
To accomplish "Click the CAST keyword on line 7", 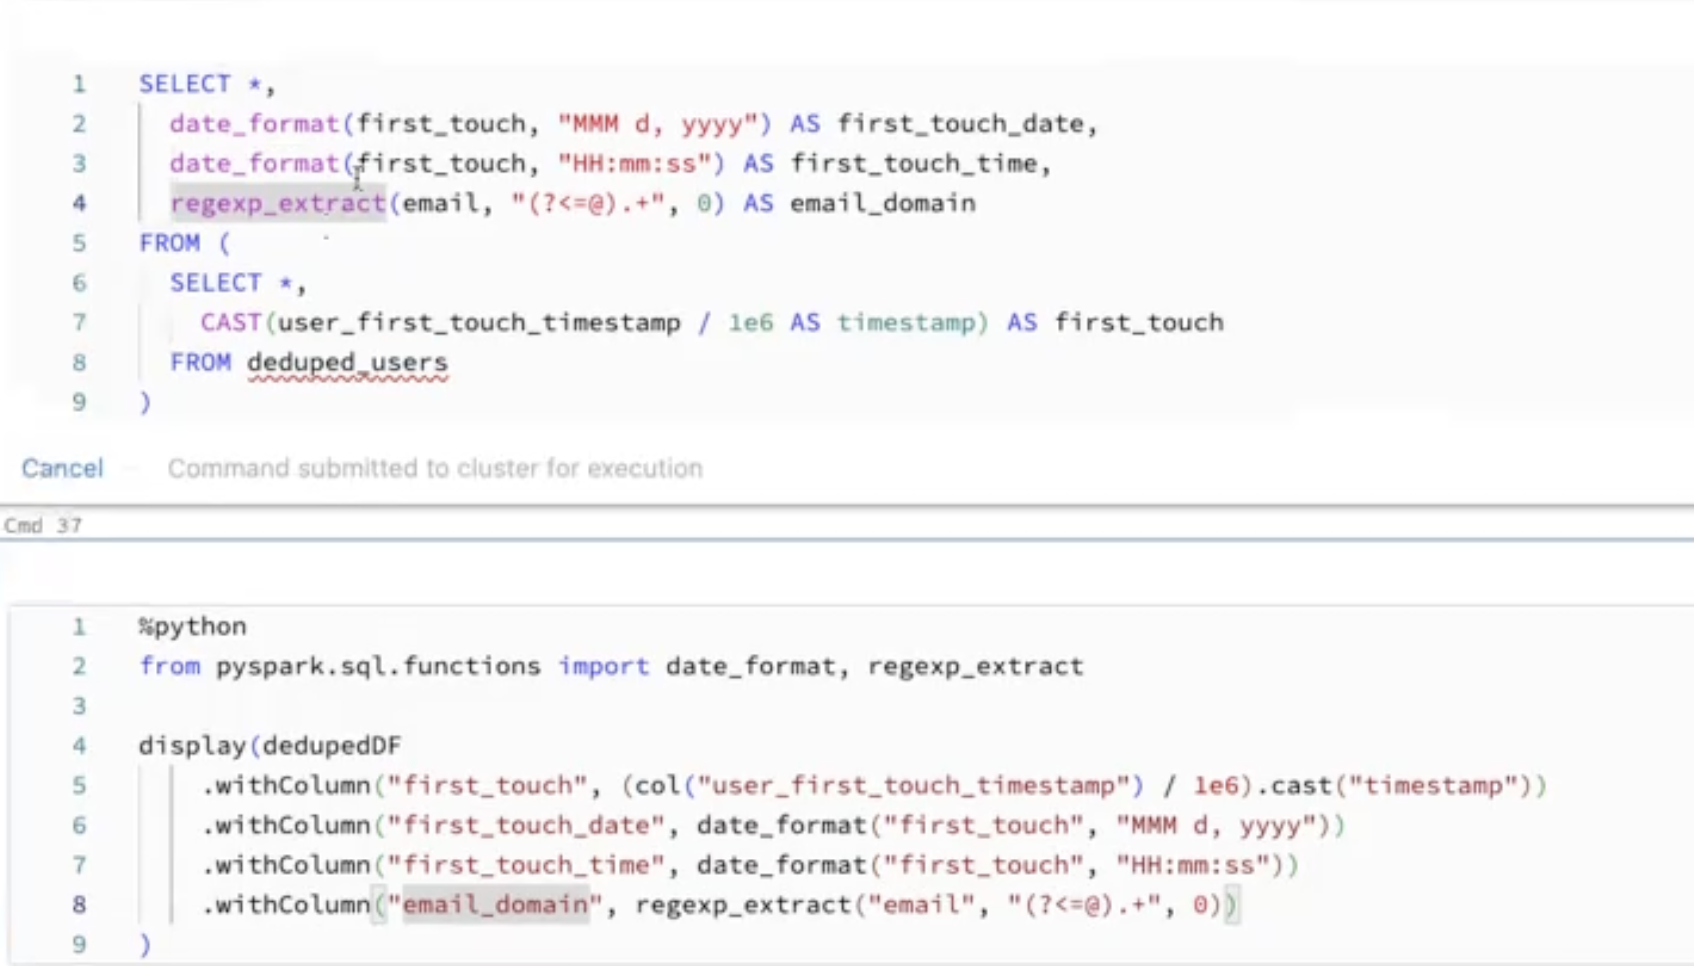I will [x=231, y=322].
